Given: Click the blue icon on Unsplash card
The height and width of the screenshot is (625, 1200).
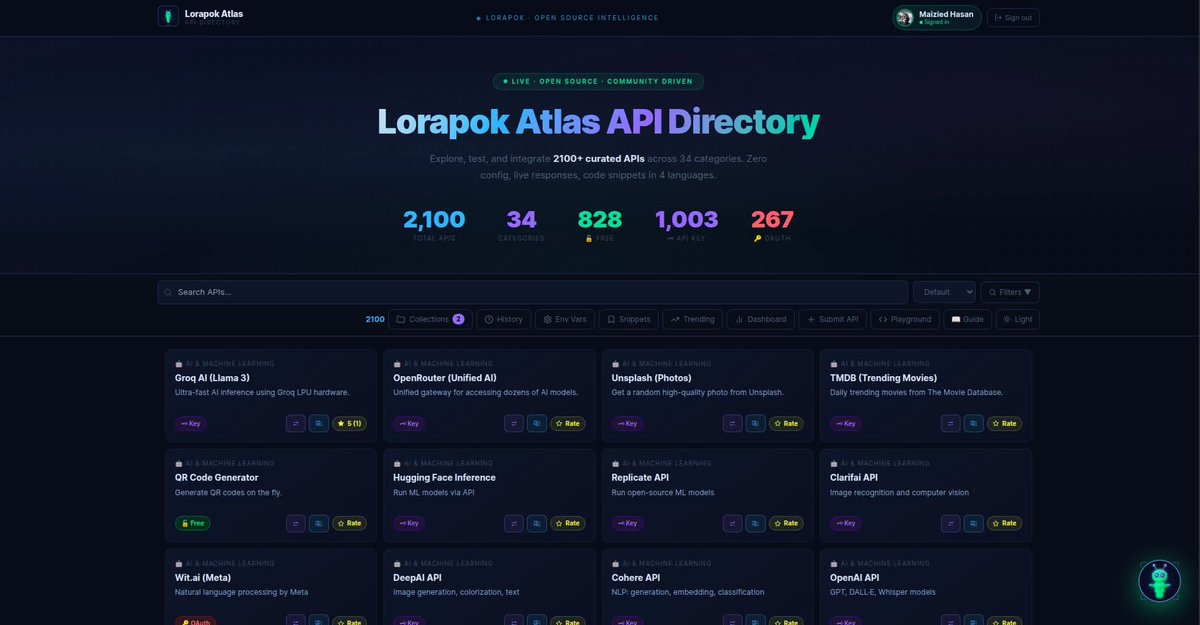Looking at the screenshot, I should click(755, 423).
